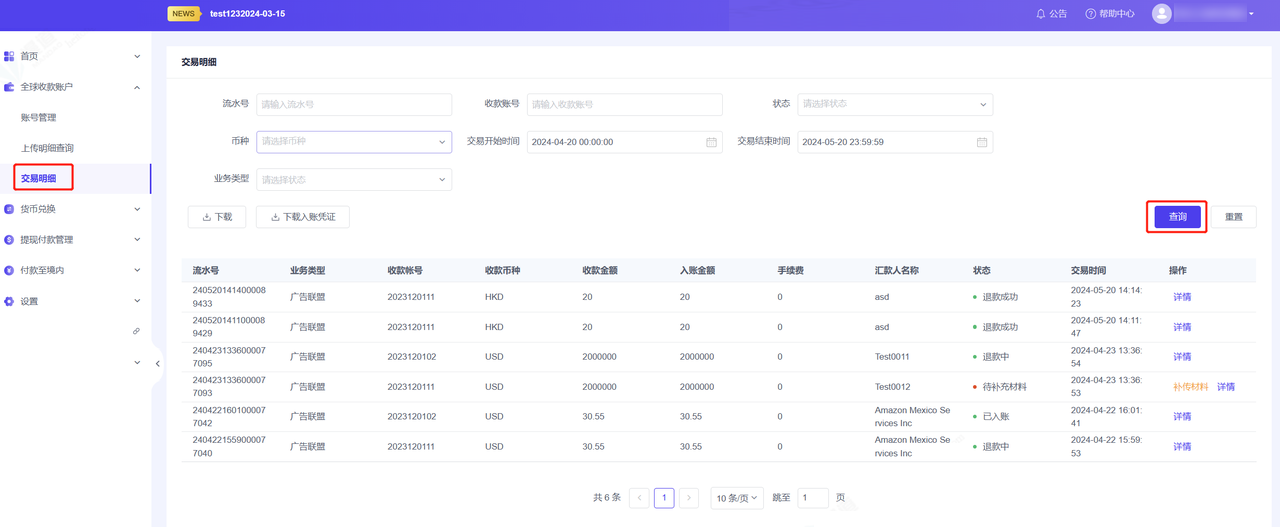Click the 设置 gear icon in sidebar
The image size is (1280, 527).
tap(10, 301)
